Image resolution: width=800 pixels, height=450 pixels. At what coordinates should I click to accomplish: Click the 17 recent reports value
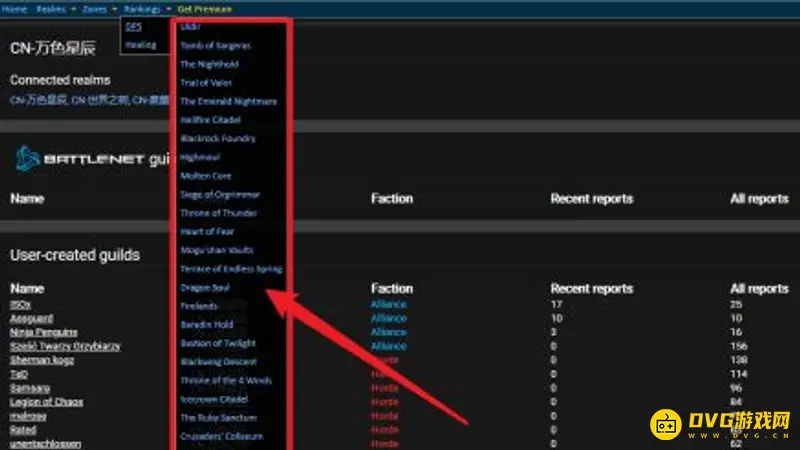[556, 304]
